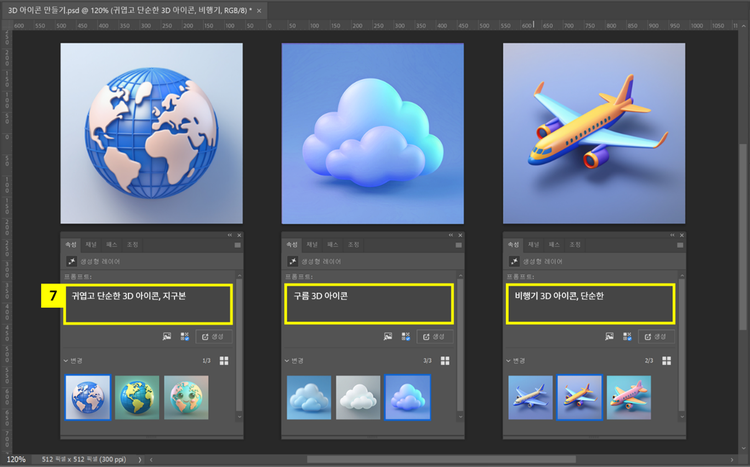Switch globe variations to grid view
The image size is (750, 467).
pyautogui.click(x=224, y=361)
